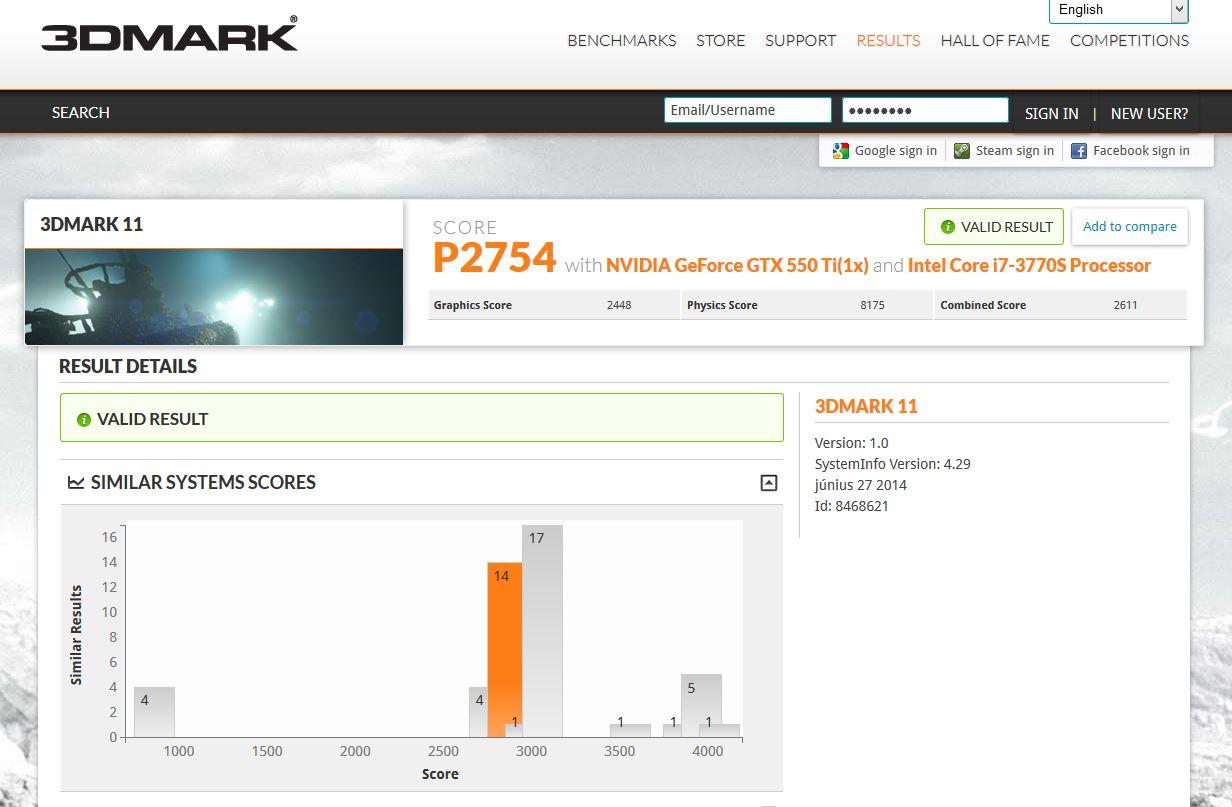
Task: Click the Google sign in icon
Action: click(841, 151)
